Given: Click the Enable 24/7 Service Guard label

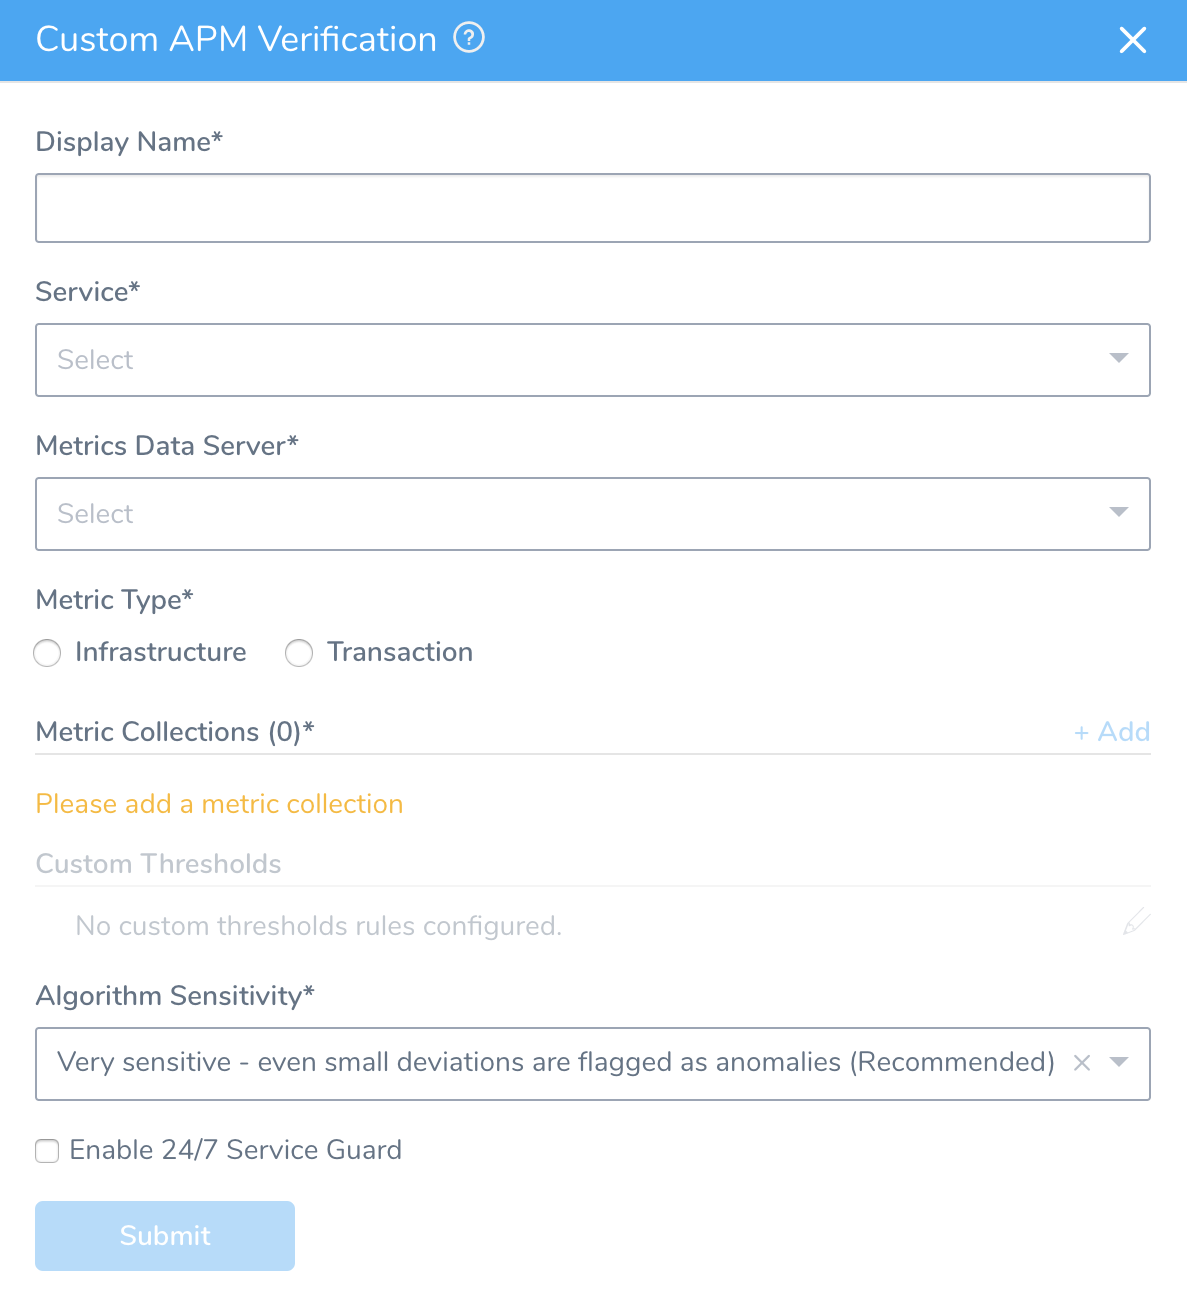Looking at the screenshot, I should pos(236,1150).
